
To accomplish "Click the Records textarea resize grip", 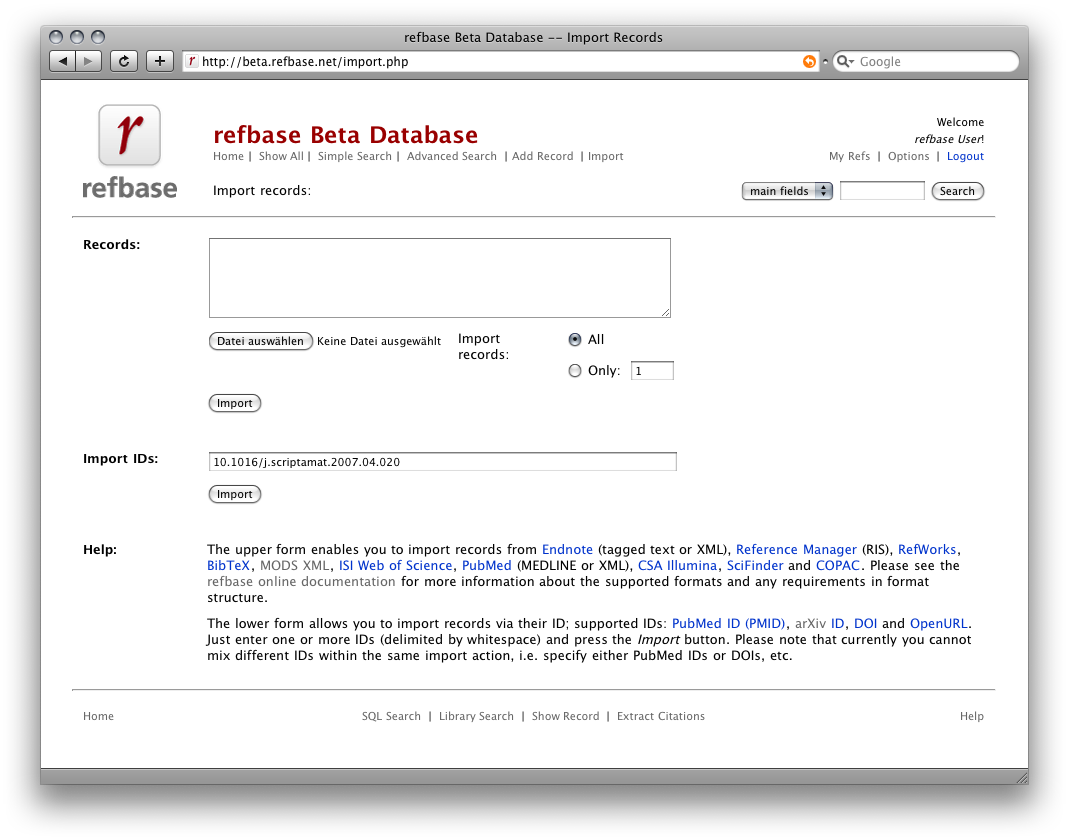I will click(665, 312).
